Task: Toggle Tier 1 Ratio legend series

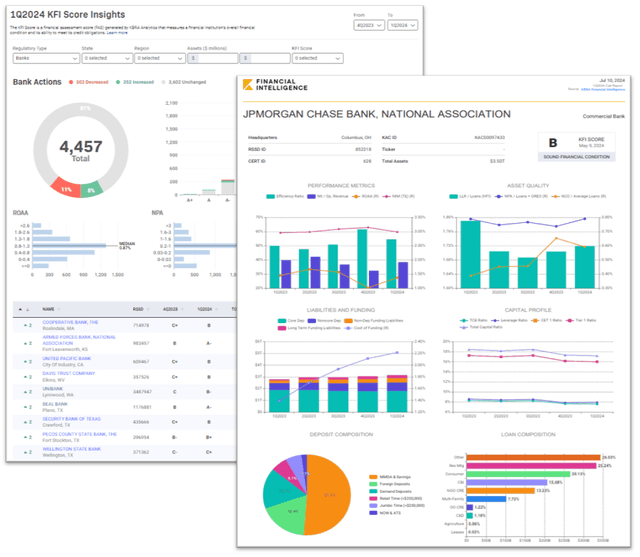Action: (580, 321)
